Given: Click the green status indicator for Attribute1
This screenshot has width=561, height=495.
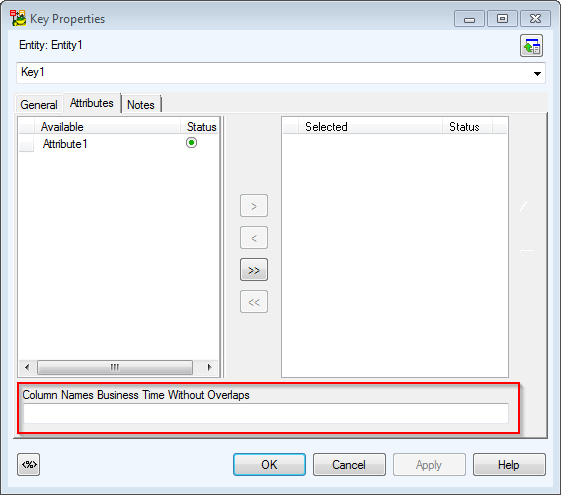Looking at the screenshot, I should (x=191, y=143).
